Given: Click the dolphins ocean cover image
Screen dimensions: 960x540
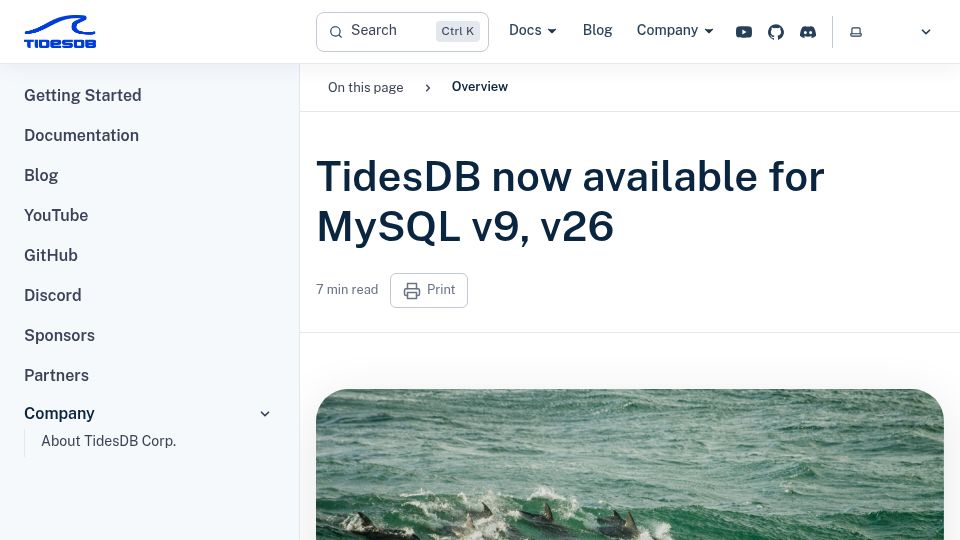Looking at the screenshot, I should click(x=629, y=465).
